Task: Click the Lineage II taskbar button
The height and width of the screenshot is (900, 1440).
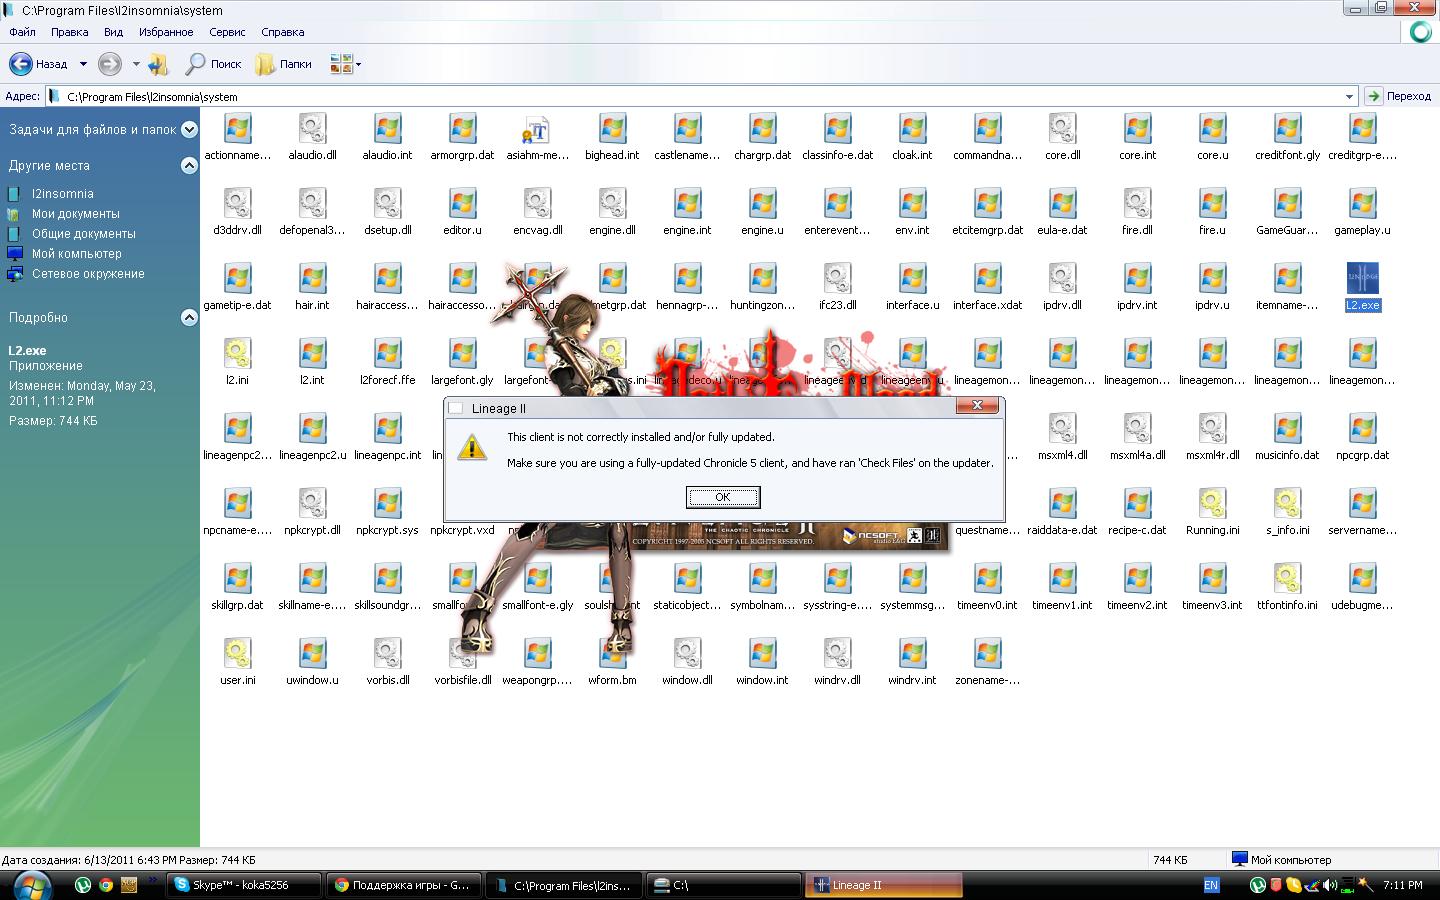Action: point(884,885)
